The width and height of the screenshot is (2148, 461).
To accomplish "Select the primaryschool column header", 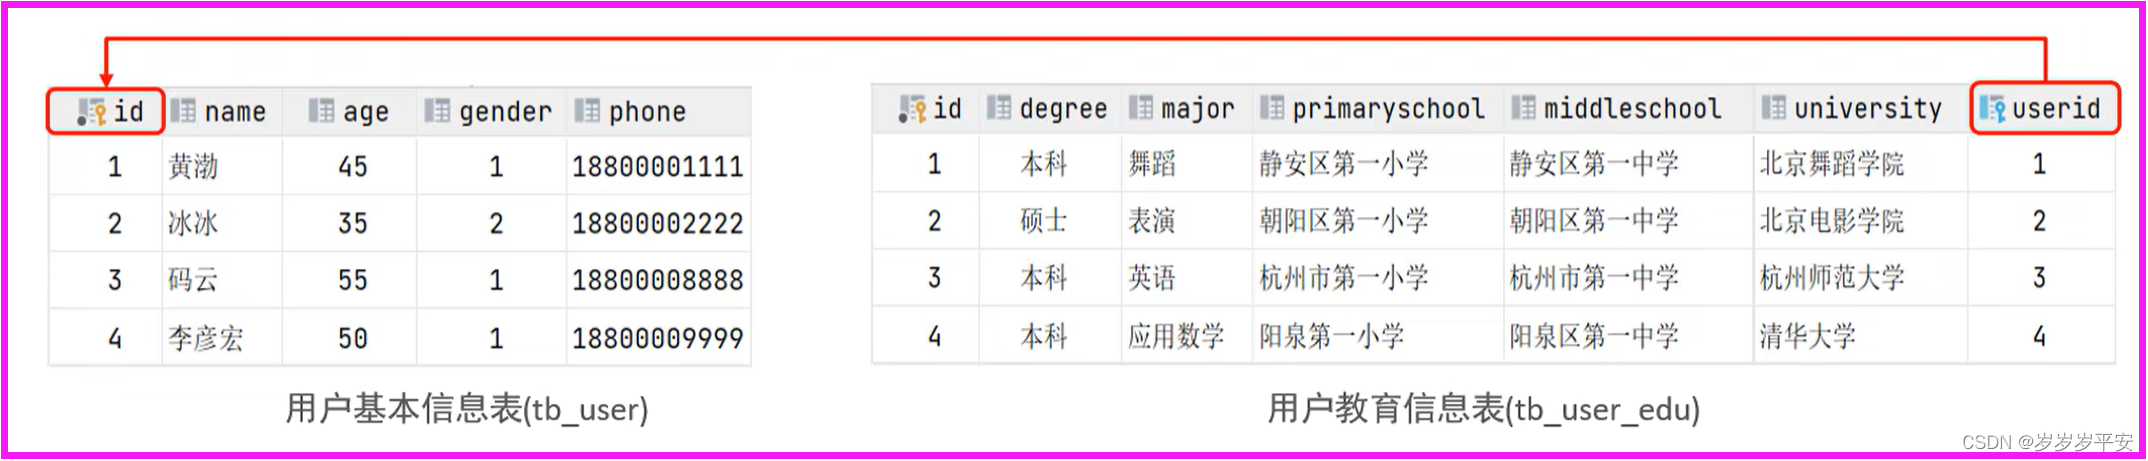I will [x=1388, y=109].
